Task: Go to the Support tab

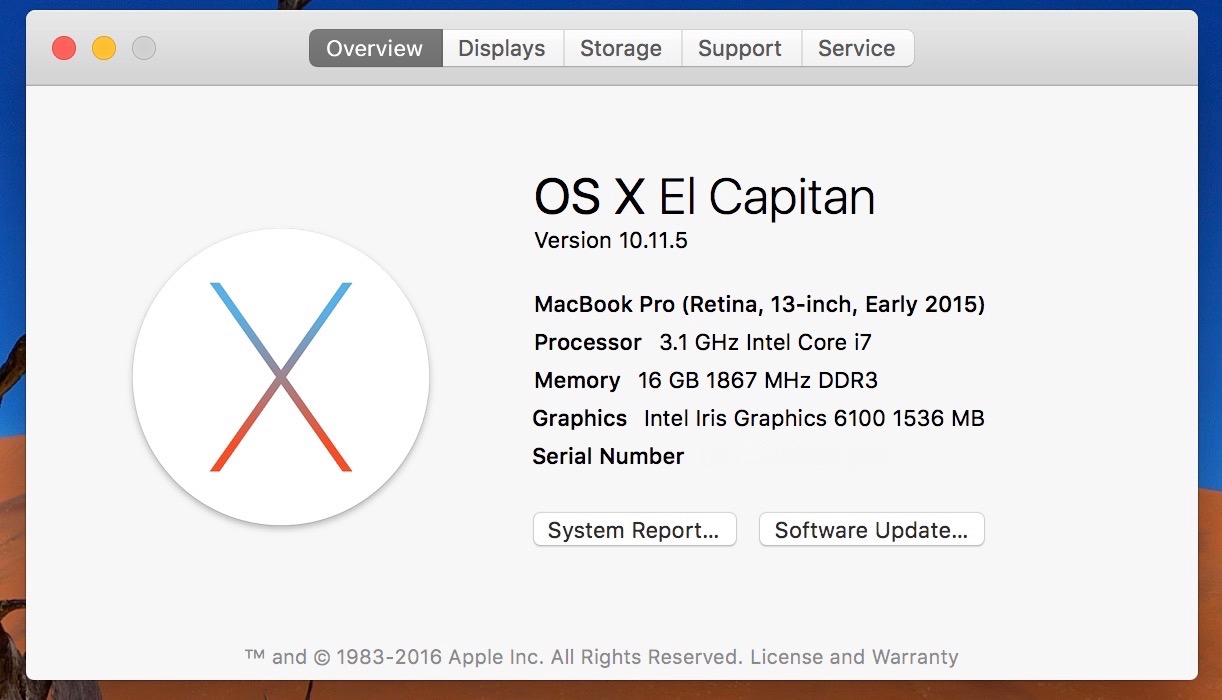Action: pos(740,48)
